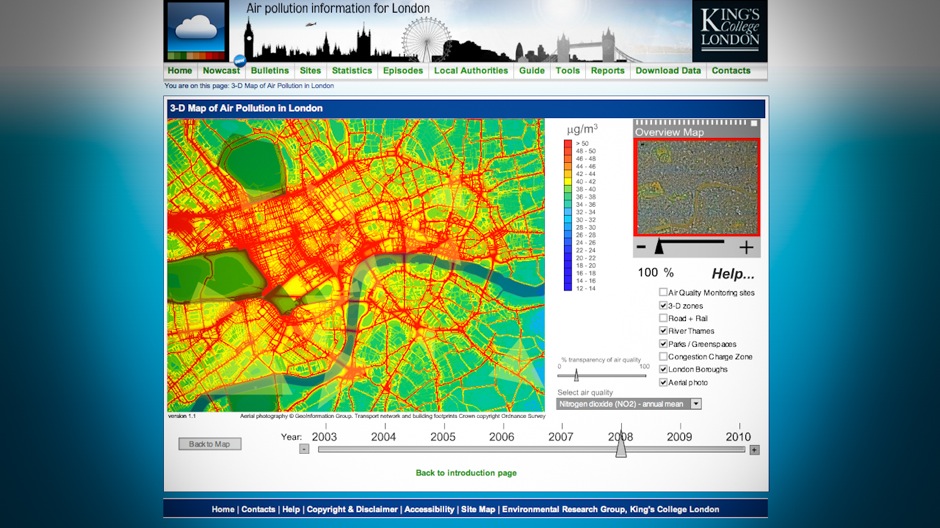Zoom in with overview map plus icon
The height and width of the screenshot is (528, 940).
[746, 247]
